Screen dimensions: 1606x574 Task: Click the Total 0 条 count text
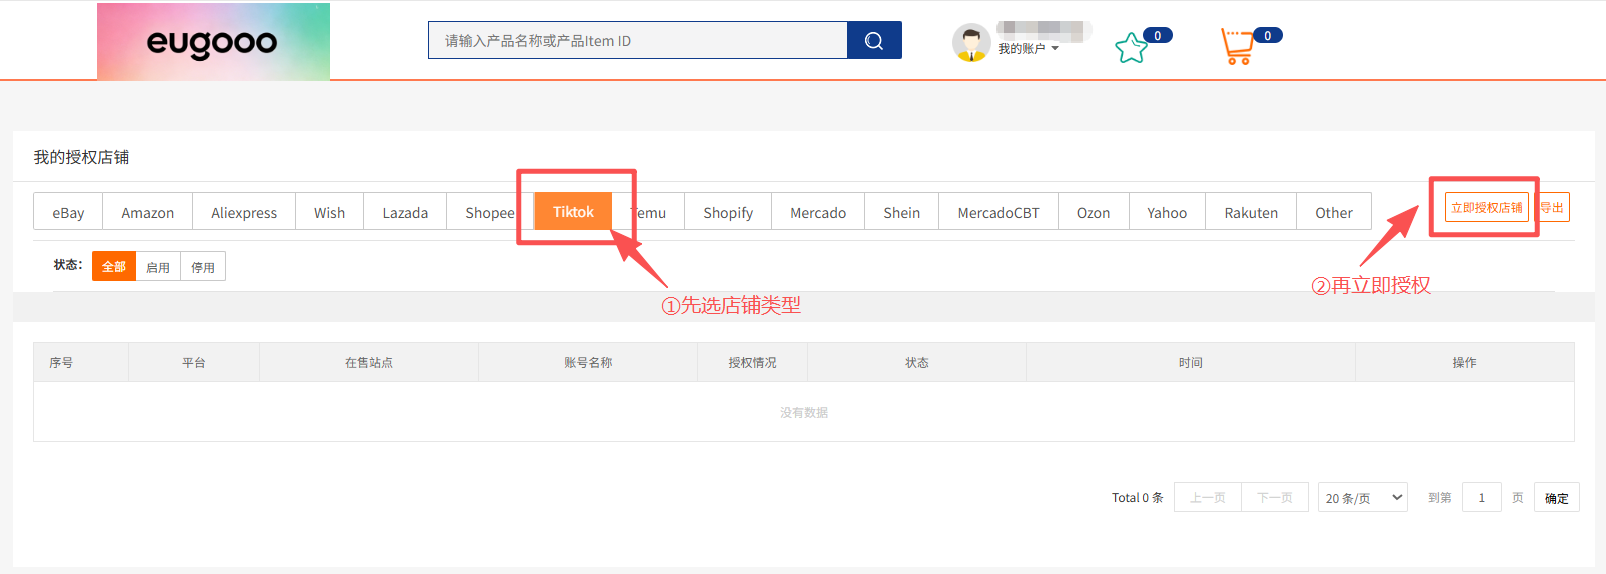pos(1138,497)
